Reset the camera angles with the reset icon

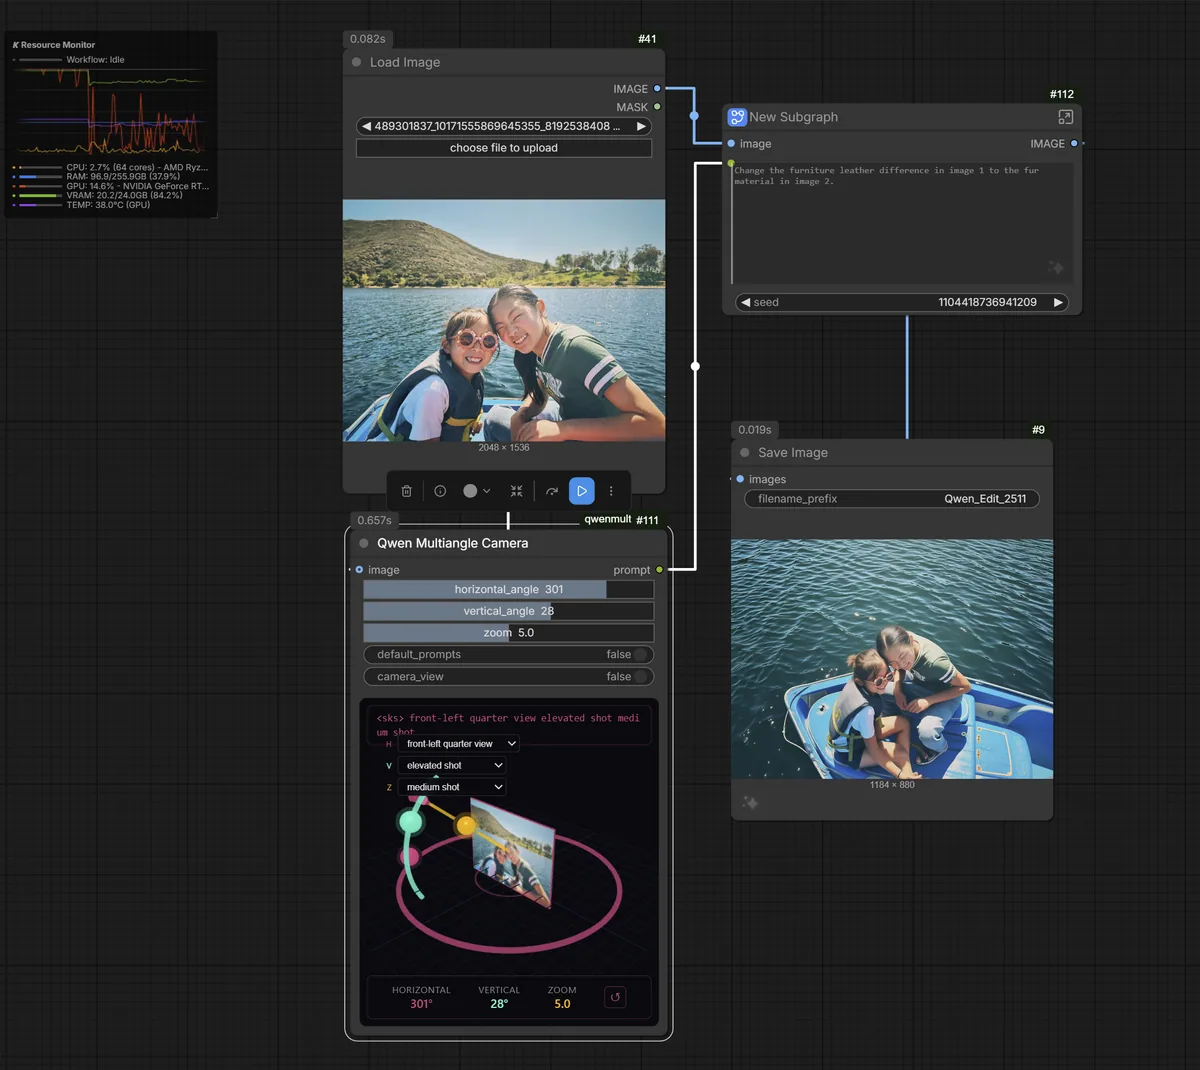[x=615, y=997]
